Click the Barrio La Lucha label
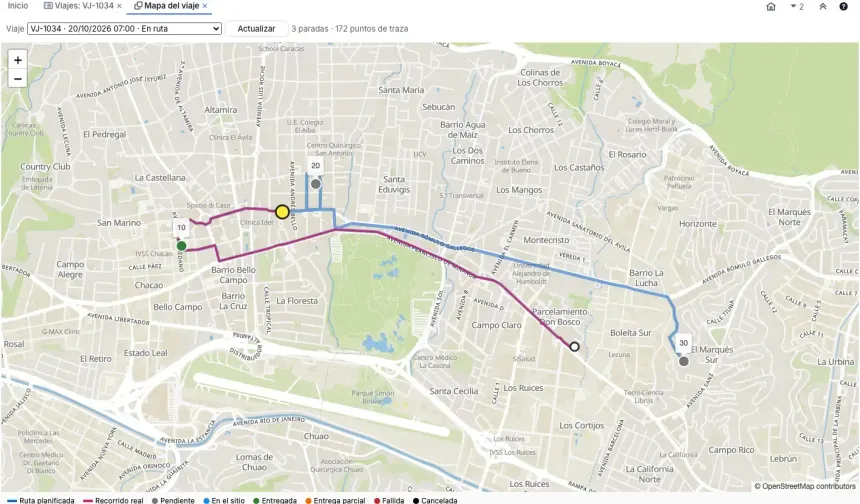 pyautogui.click(x=646, y=278)
